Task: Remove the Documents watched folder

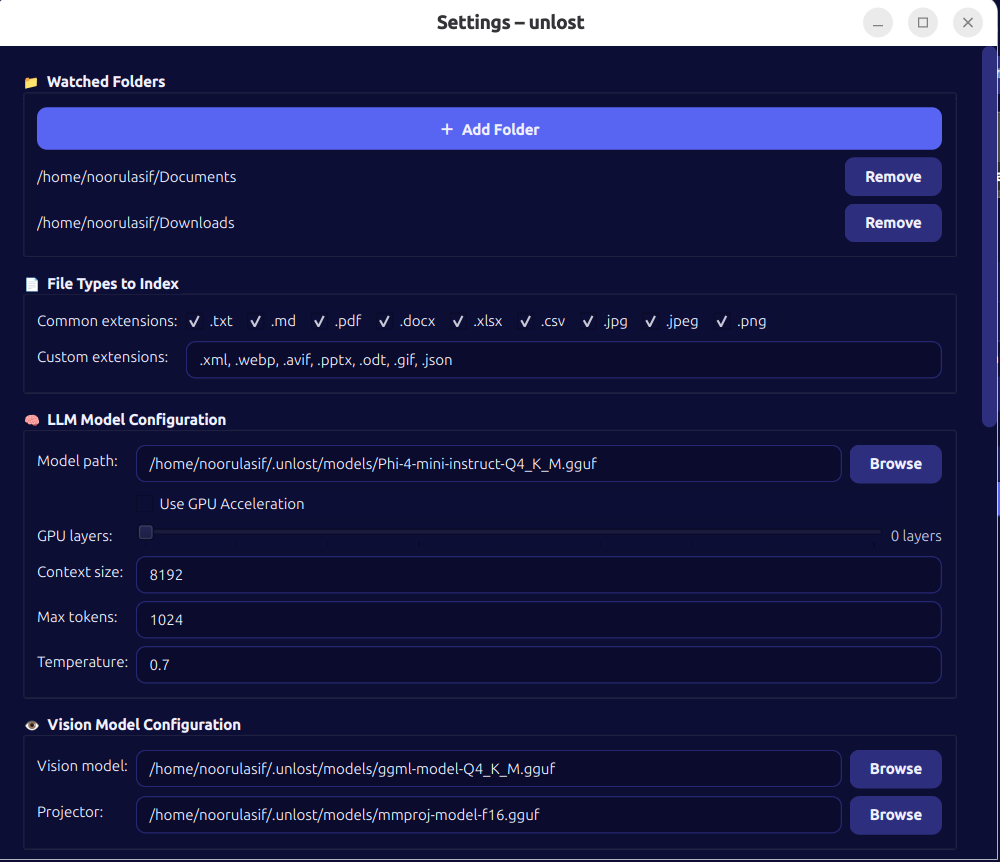Action: point(893,177)
